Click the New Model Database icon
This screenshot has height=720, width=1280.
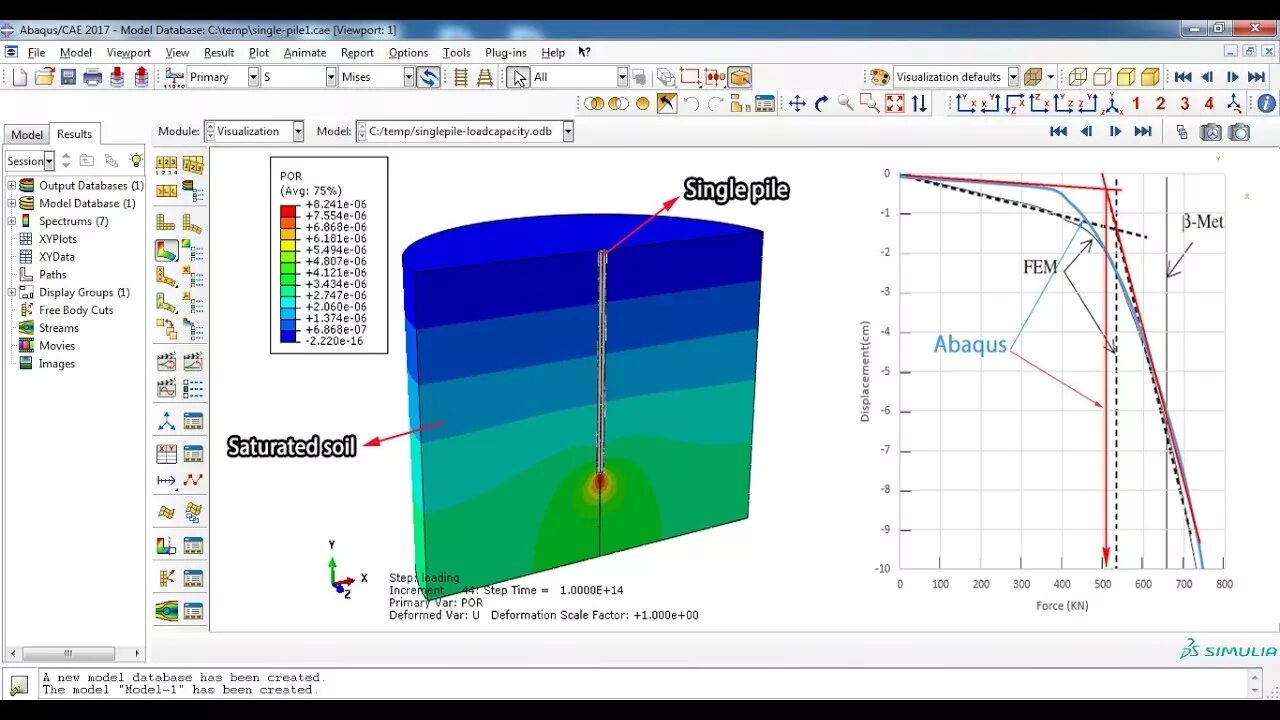click(20, 77)
